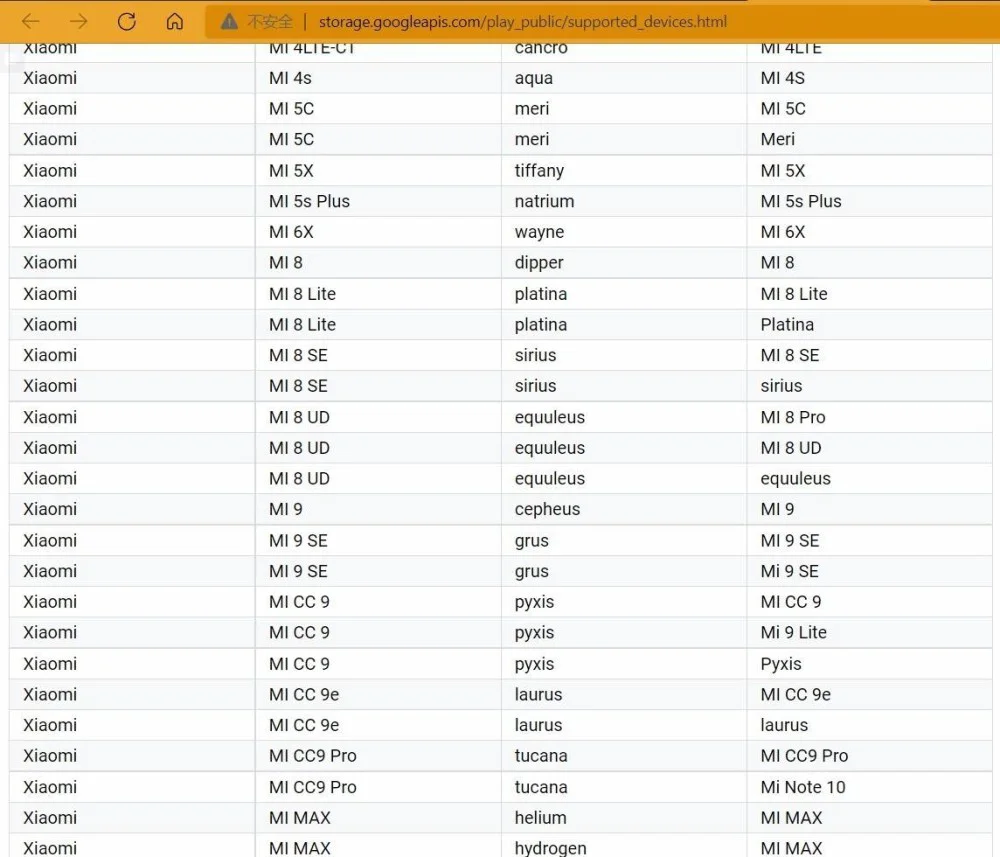The image size is (1000, 857).
Task: Select the 'MI 8 Lite' cell in last column
Action: pos(869,293)
